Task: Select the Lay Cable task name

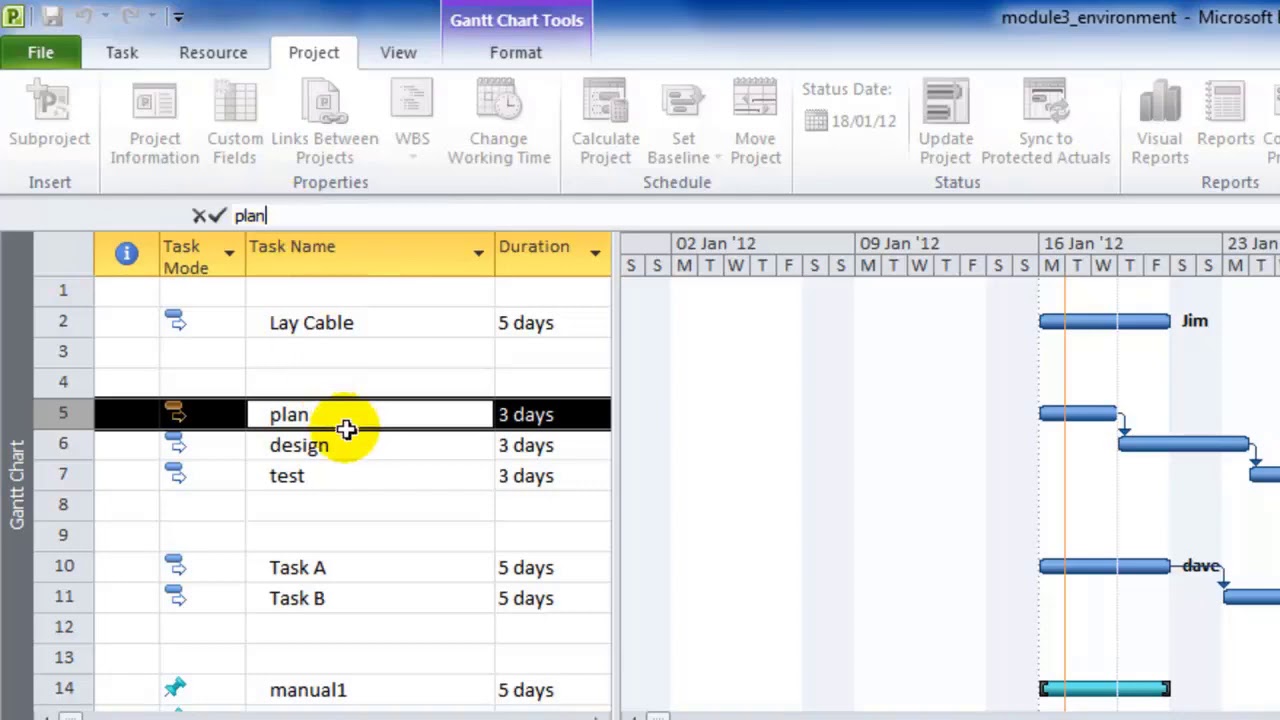Action: [x=311, y=323]
